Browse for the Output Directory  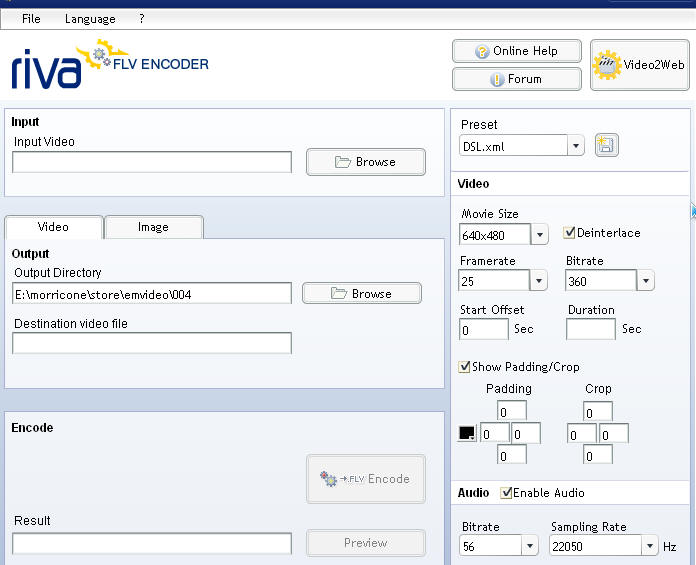tap(362, 293)
